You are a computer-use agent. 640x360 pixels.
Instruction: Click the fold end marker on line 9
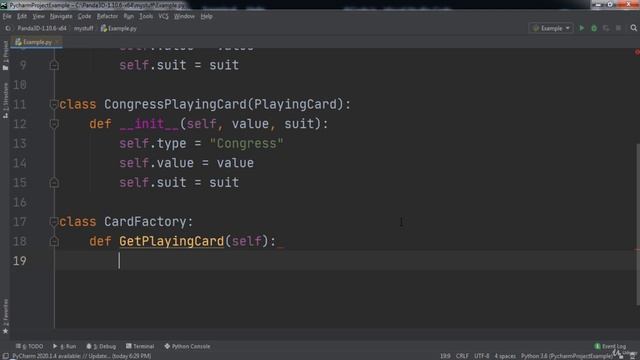pos(54,65)
